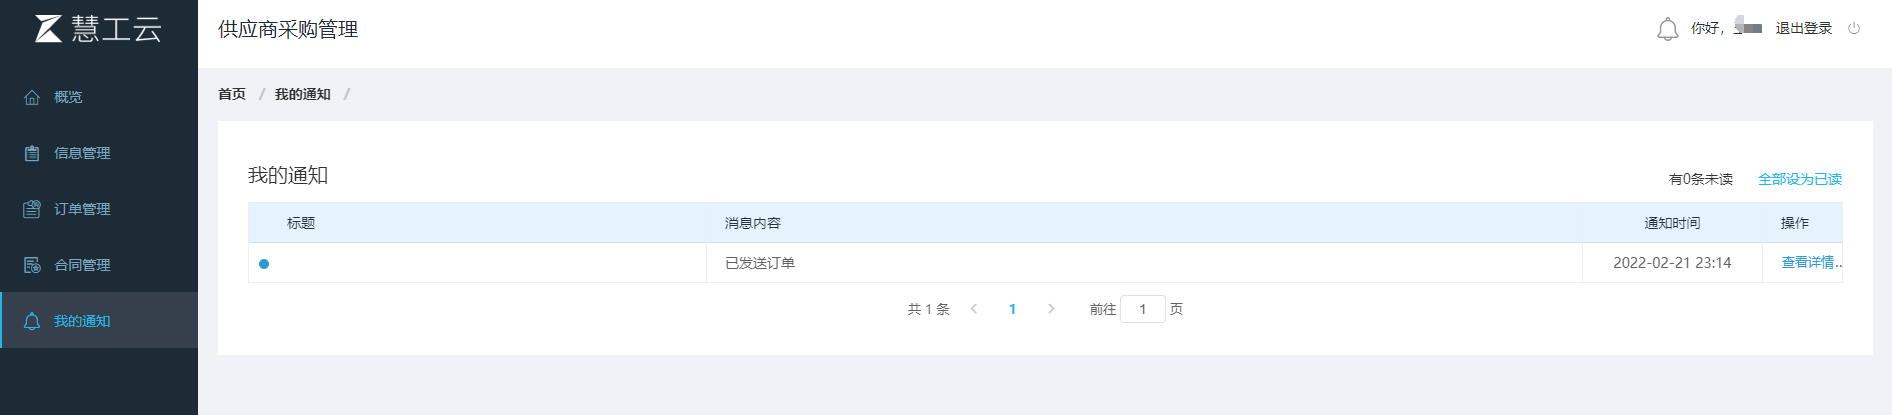Click the 订单管理 order icon
This screenshot has width=1892, height=415.
(32, 209)
